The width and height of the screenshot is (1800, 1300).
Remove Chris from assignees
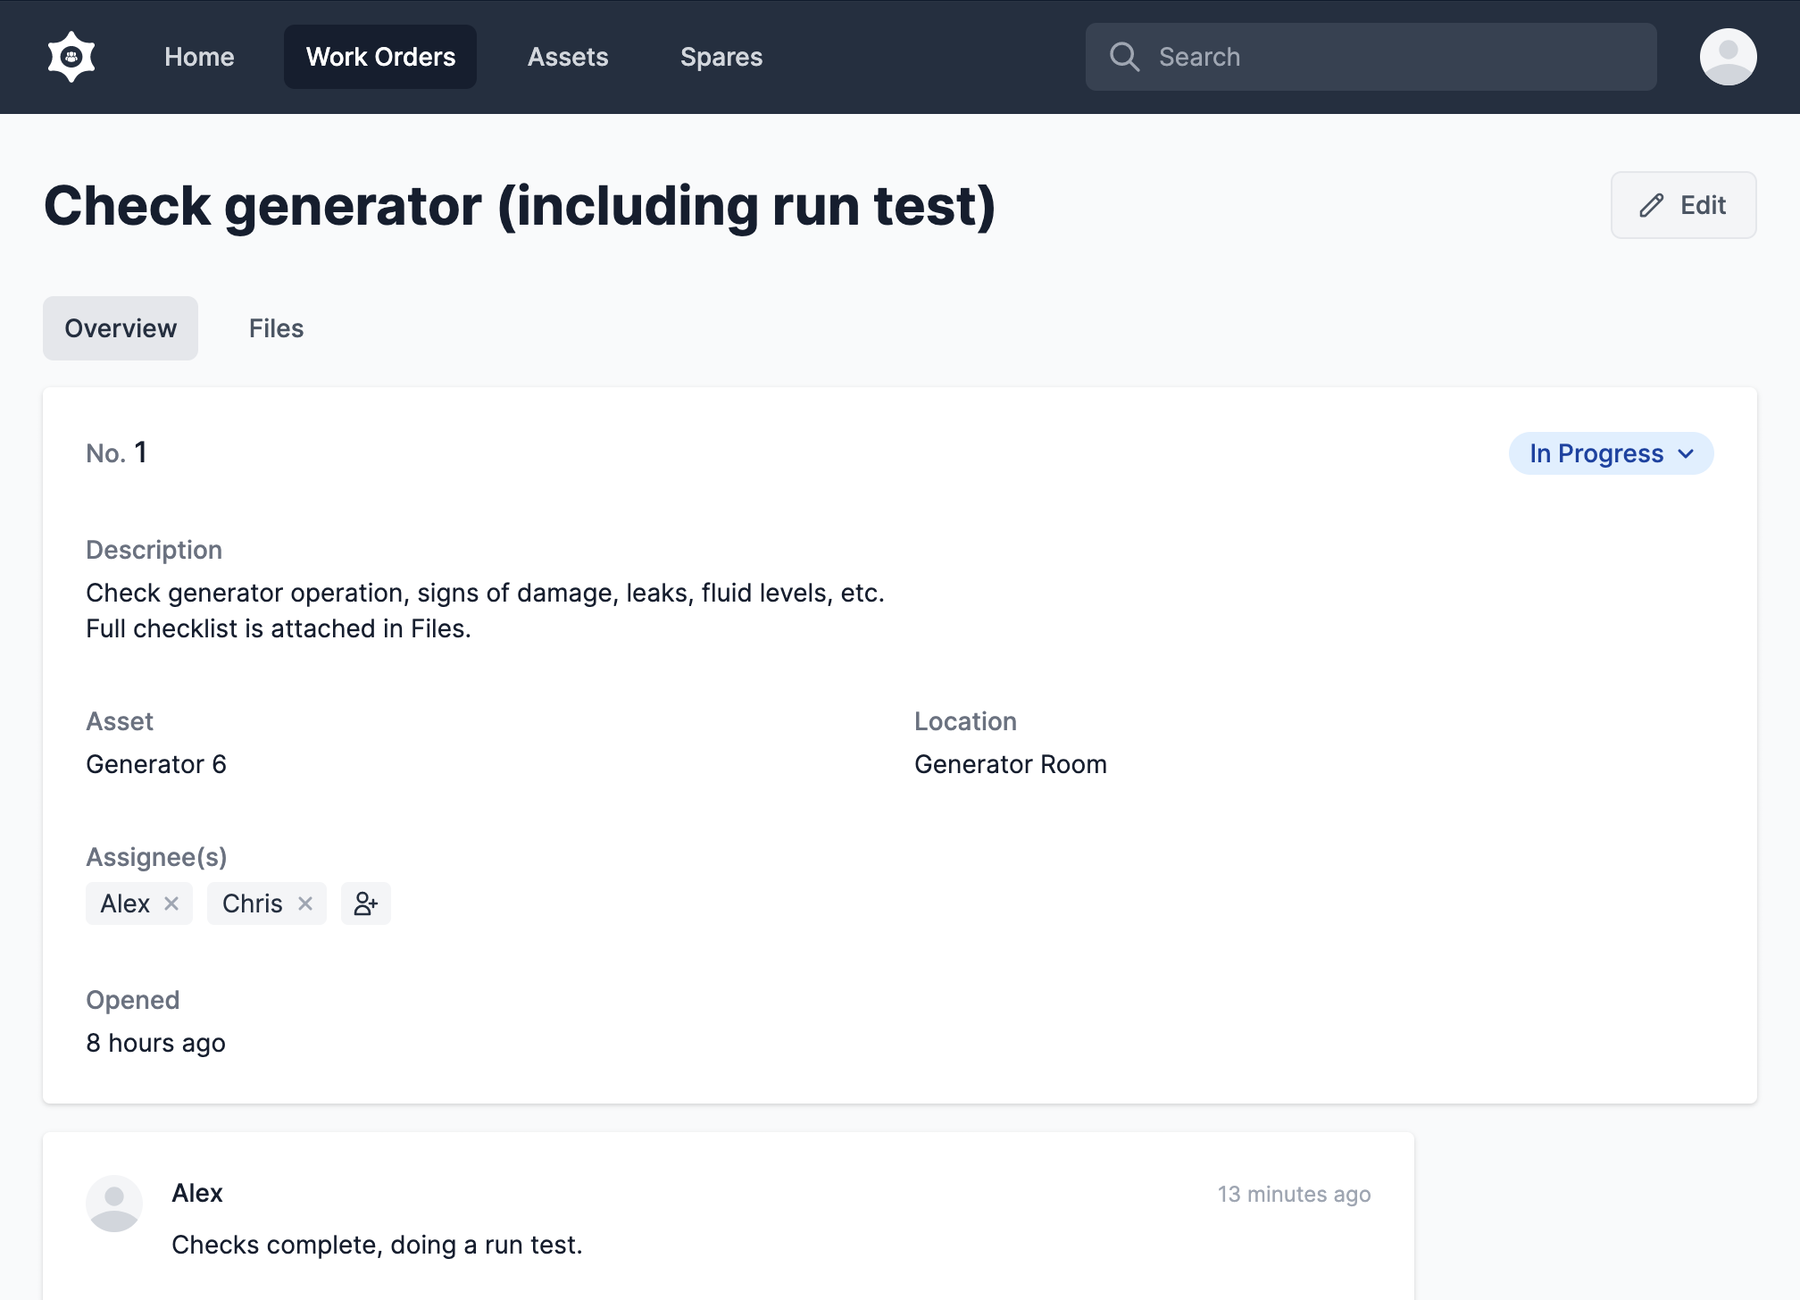click(x=306, y=904)
